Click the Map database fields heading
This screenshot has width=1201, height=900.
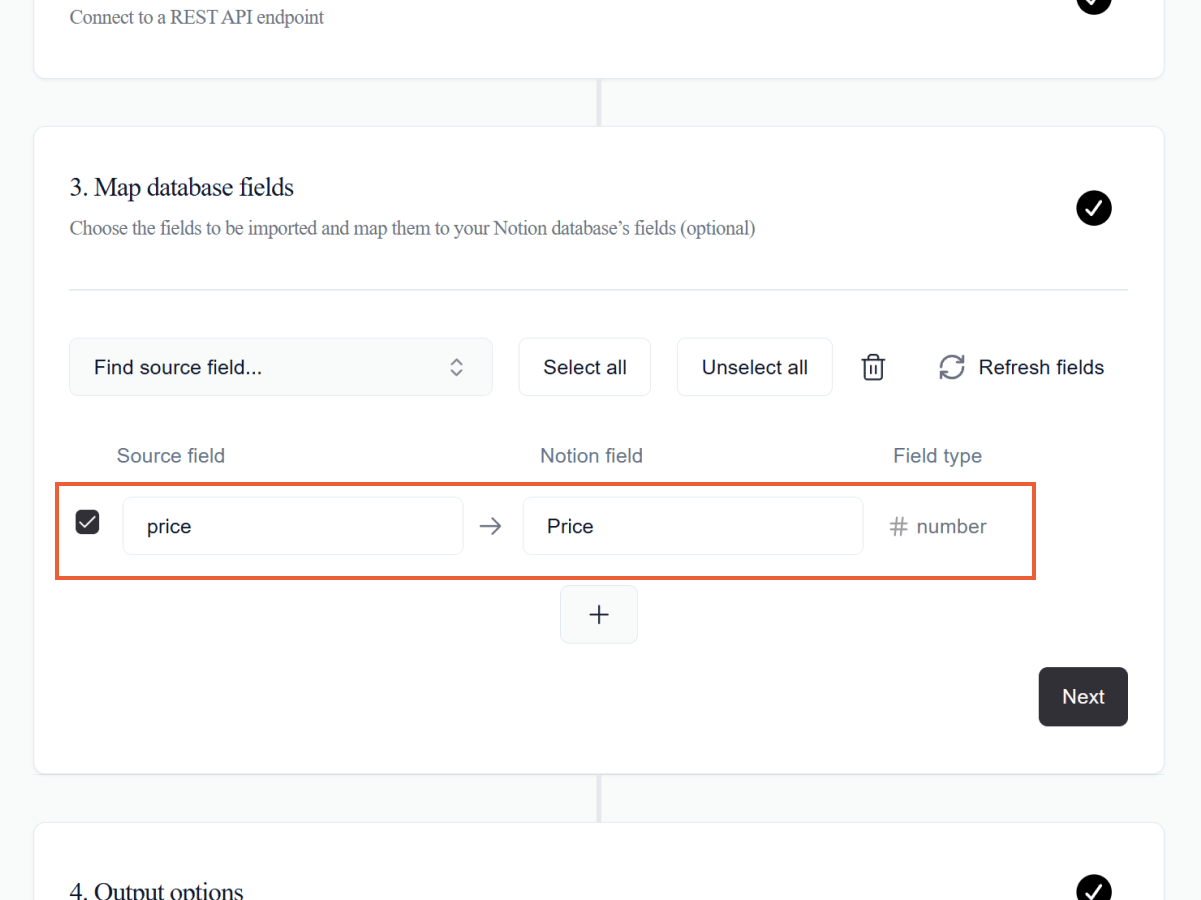pos(182,187)
